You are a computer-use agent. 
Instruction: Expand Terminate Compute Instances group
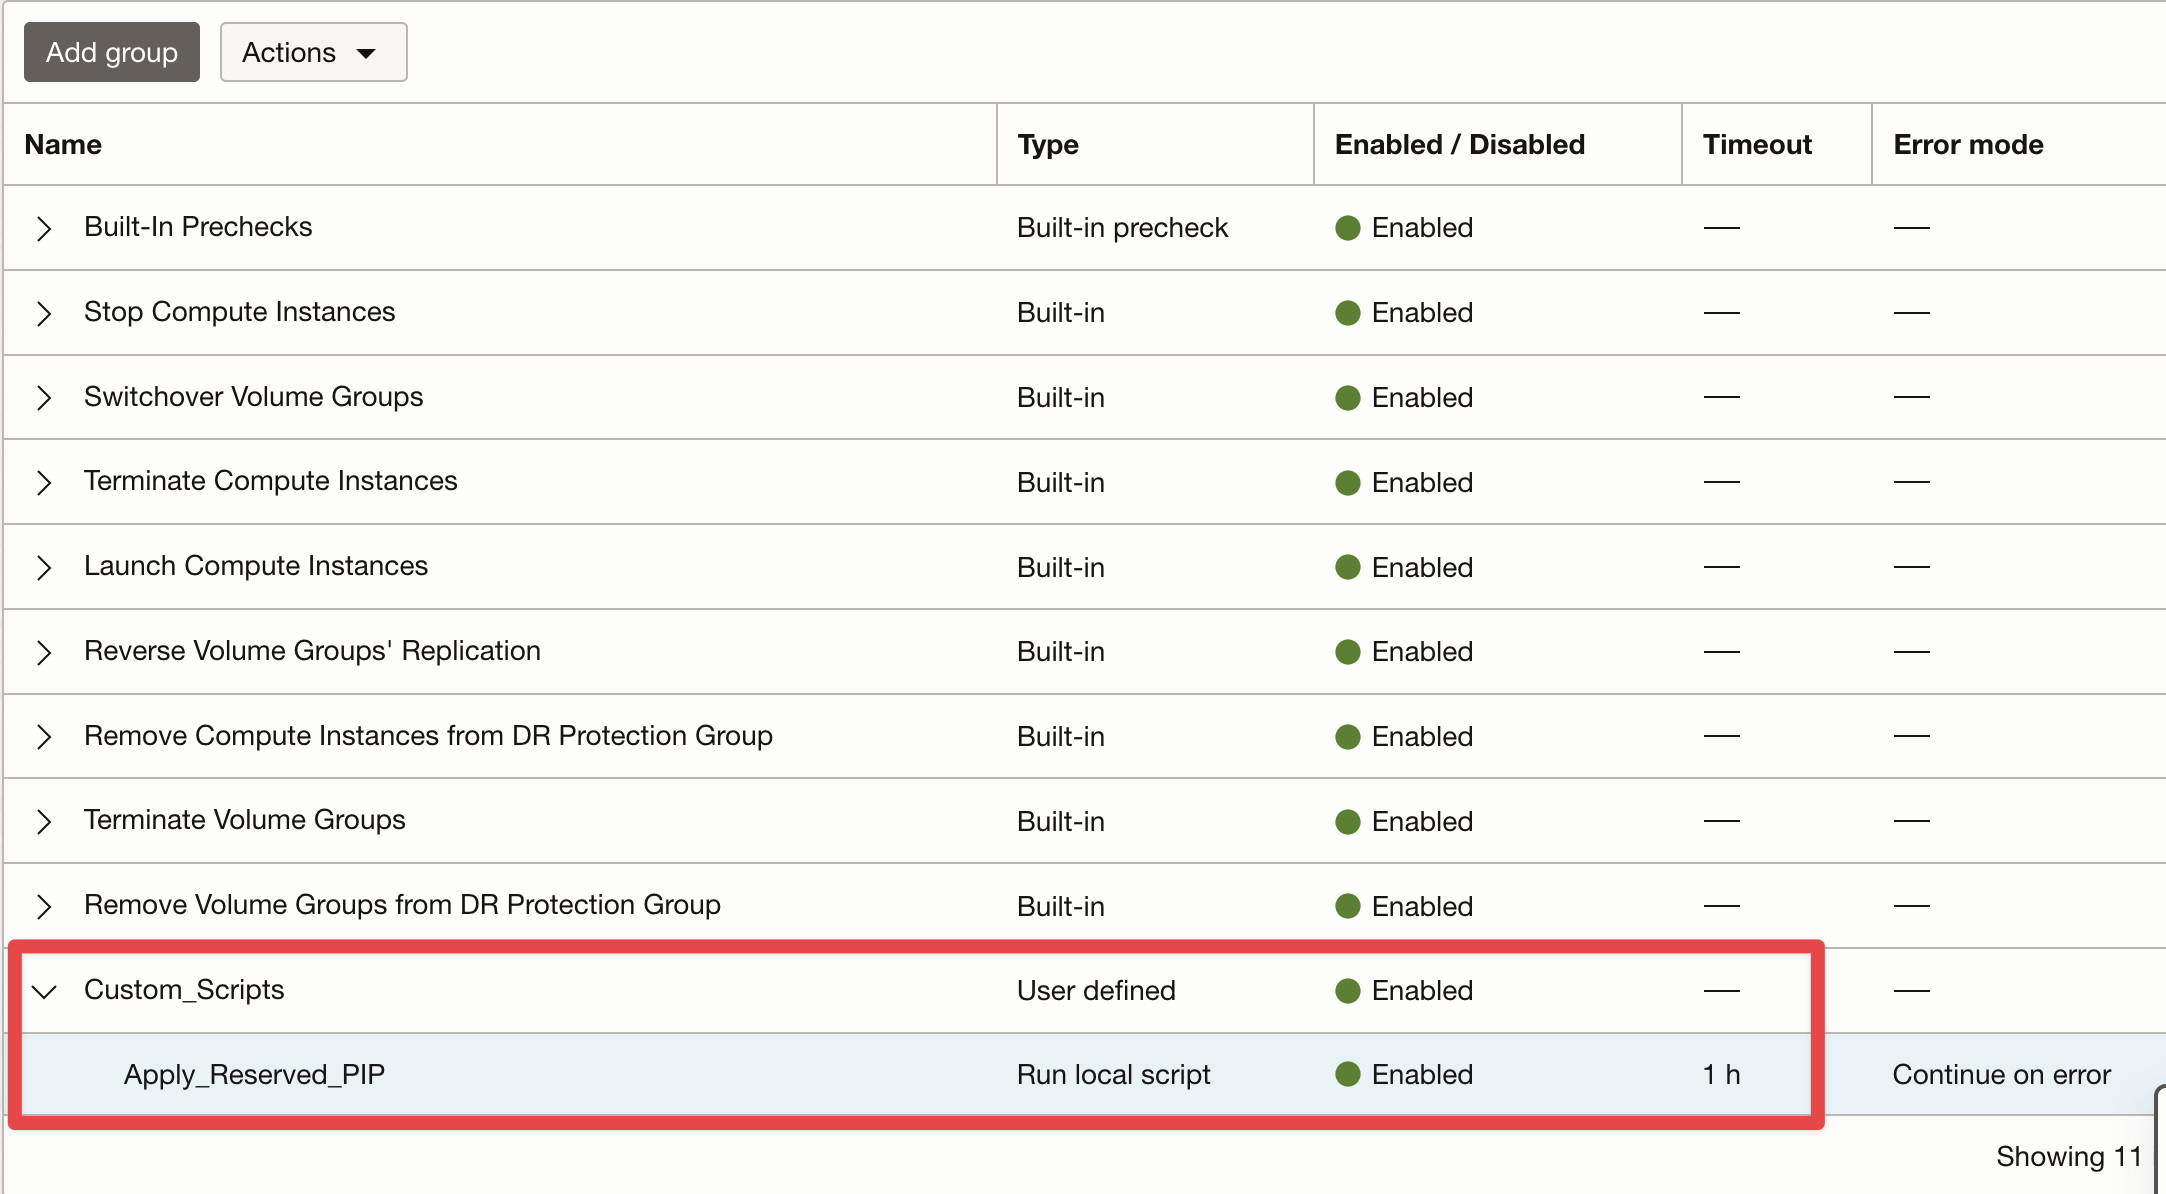(x=43, y=482)
